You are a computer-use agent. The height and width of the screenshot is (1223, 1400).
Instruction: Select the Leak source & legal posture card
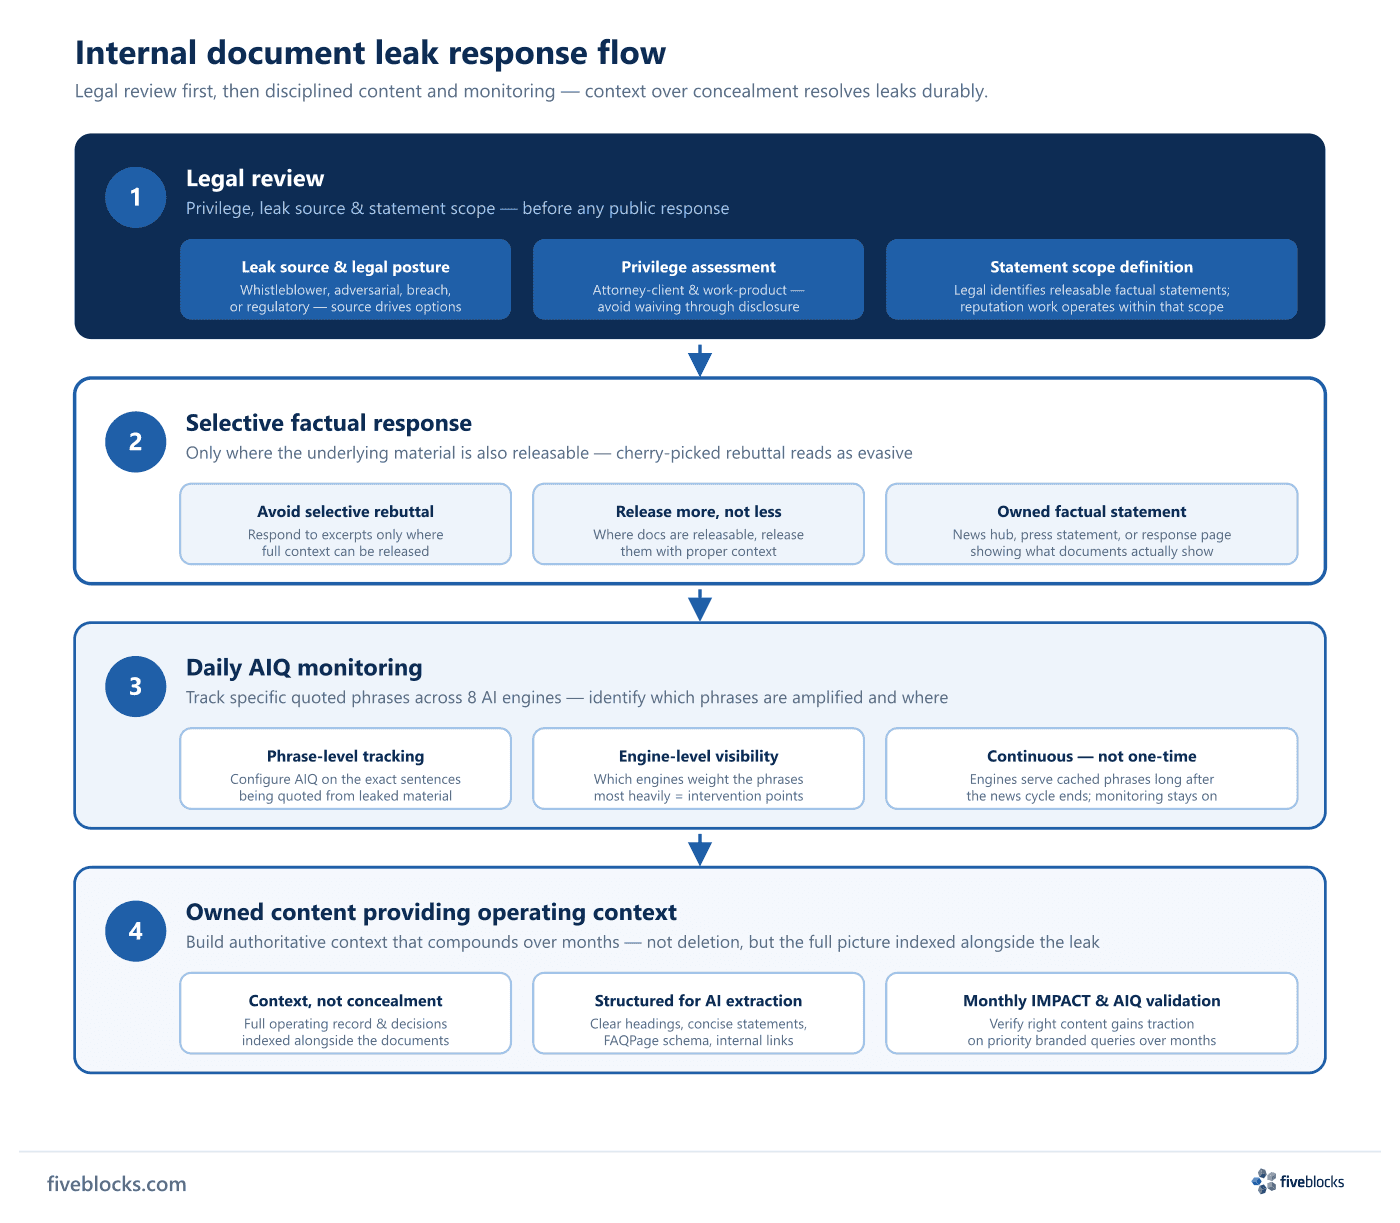point(345,279)
